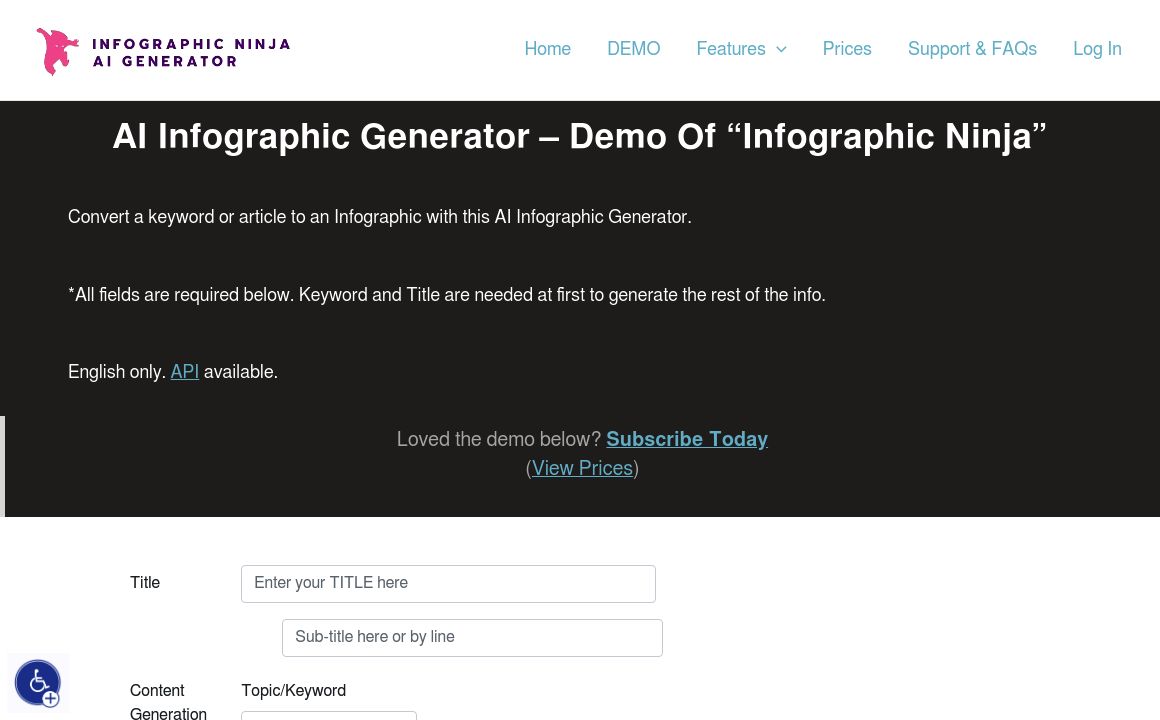The image size is (1160, 720).
Task: Click the AI Infographic Generator page heading
Action: click(x=579, y=137)
